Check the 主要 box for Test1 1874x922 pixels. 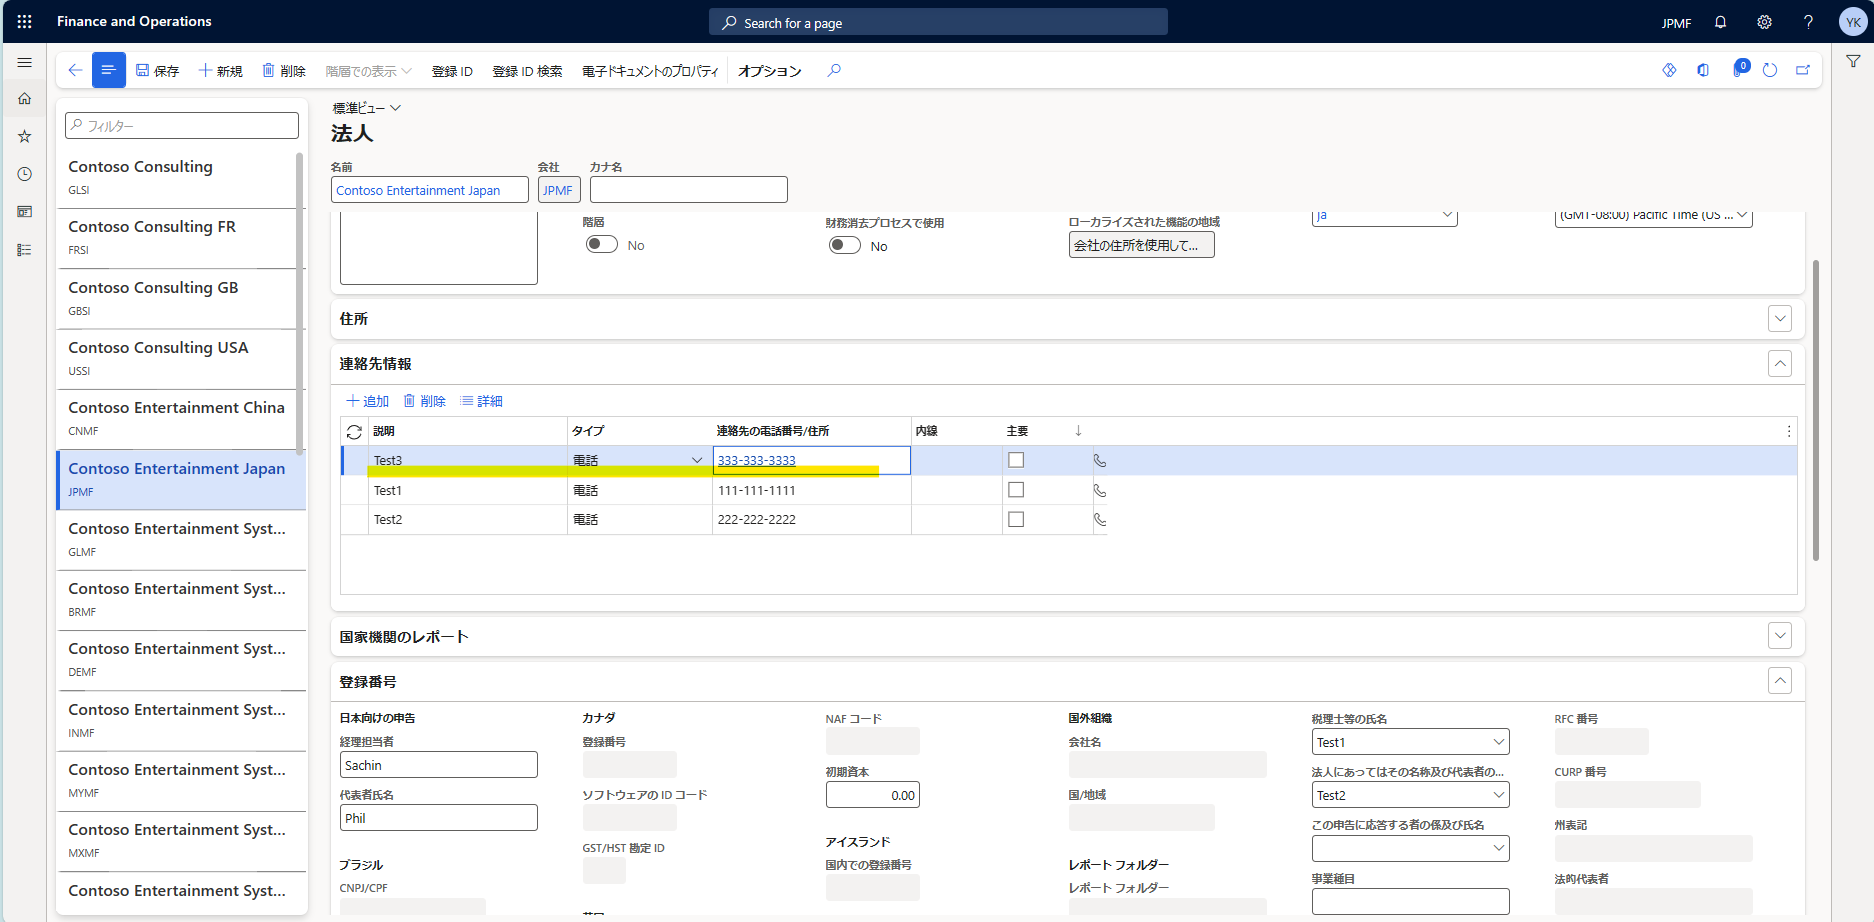(1016, 490)
